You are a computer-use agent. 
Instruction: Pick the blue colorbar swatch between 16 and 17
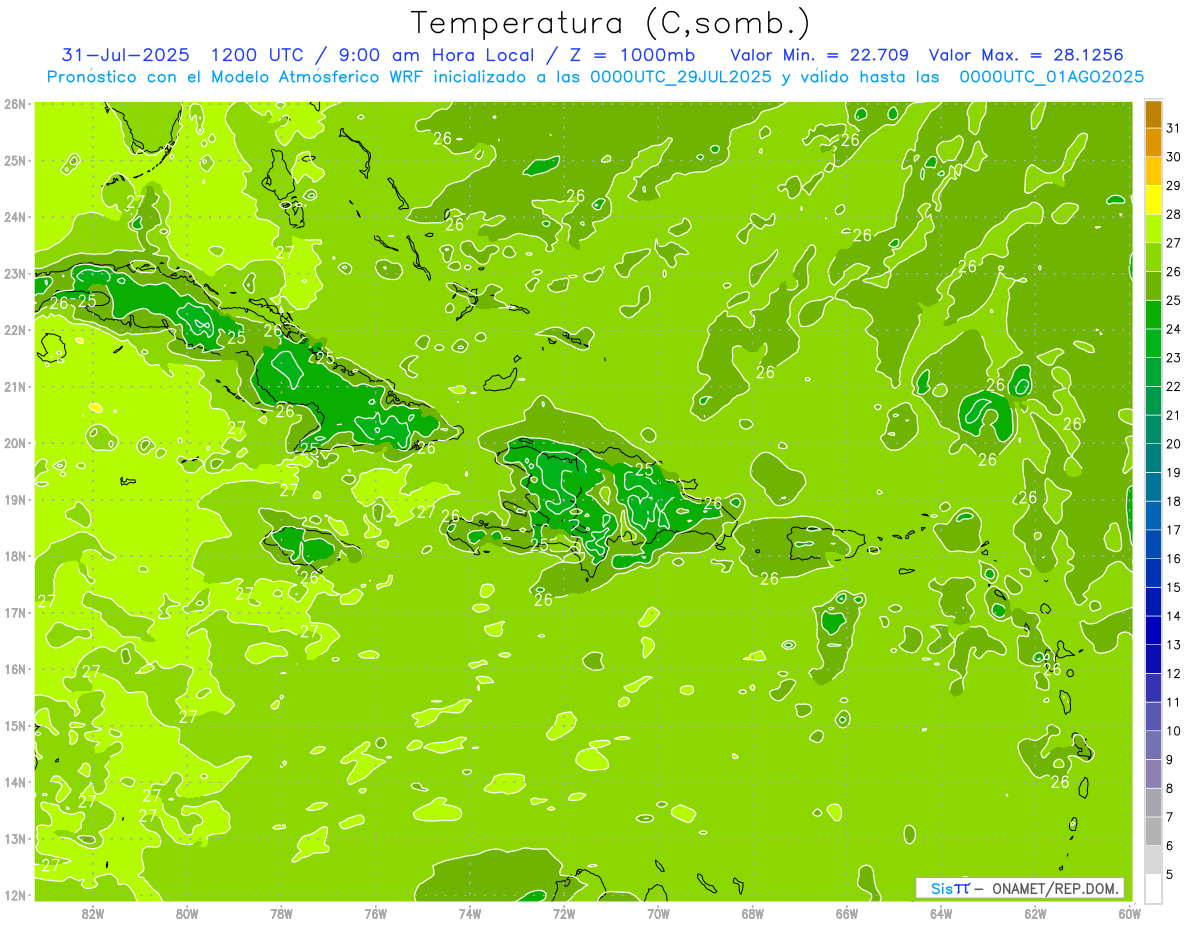click(x=1153, y=544)
